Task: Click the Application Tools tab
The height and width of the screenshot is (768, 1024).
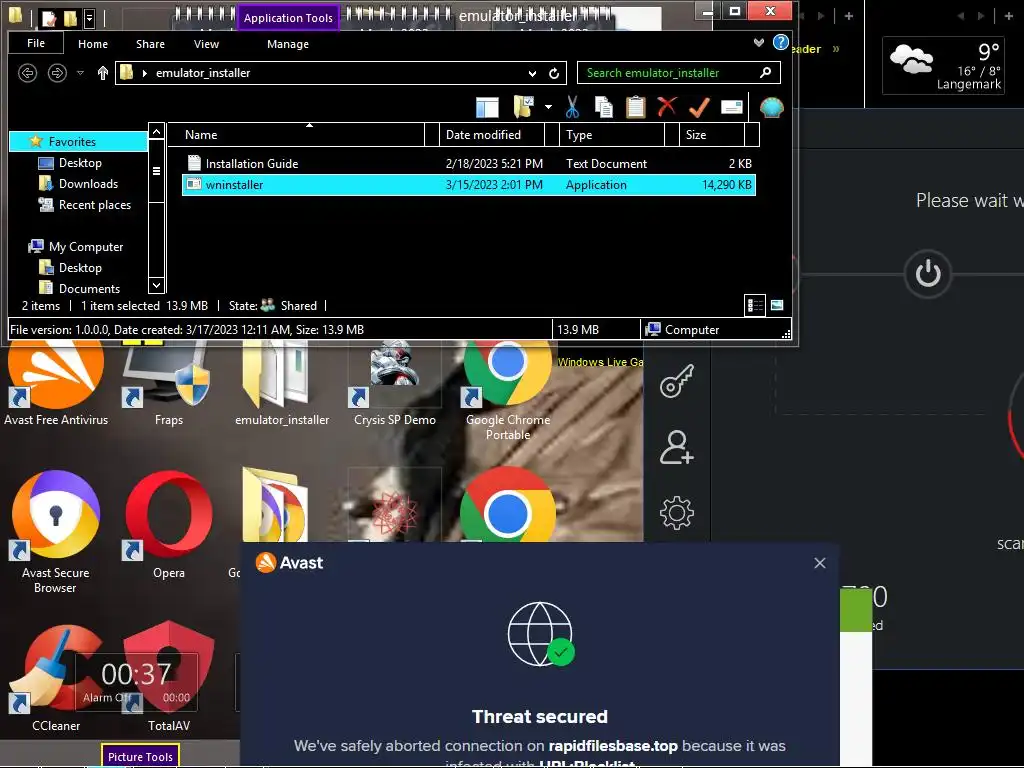Action: pyautogui.click(x=288, y=18)
